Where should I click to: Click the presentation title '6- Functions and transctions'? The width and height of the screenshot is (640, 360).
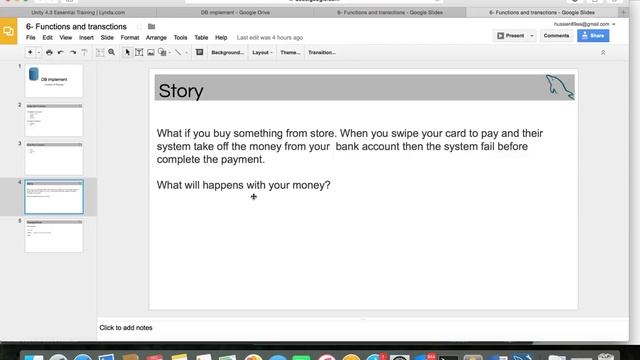[x=76, y=27]
